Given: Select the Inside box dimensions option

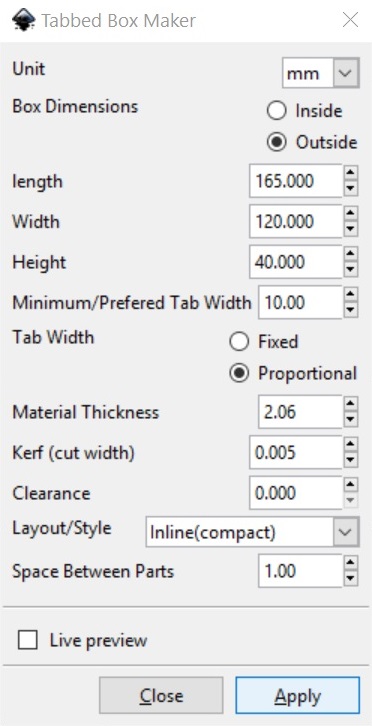Looking at the screenshot, I should [x=304, y=111].
